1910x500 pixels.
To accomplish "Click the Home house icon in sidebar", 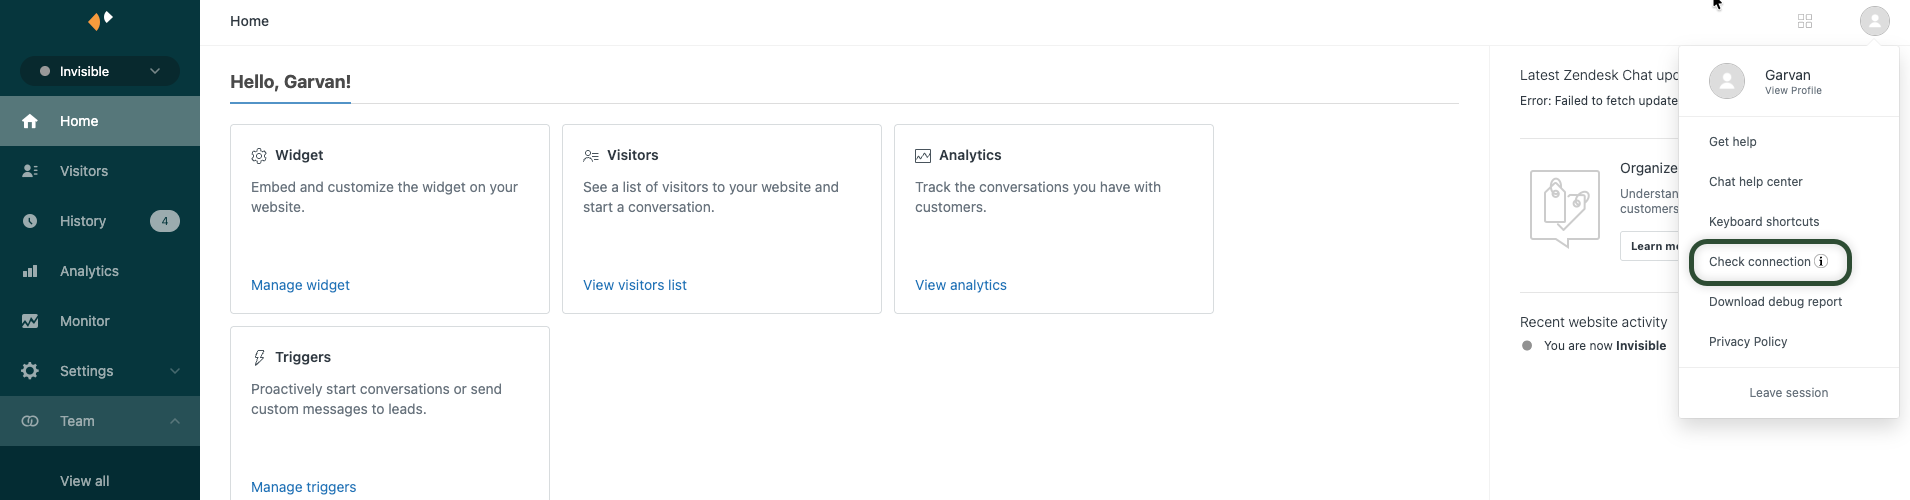I will [x=30, y=121].
